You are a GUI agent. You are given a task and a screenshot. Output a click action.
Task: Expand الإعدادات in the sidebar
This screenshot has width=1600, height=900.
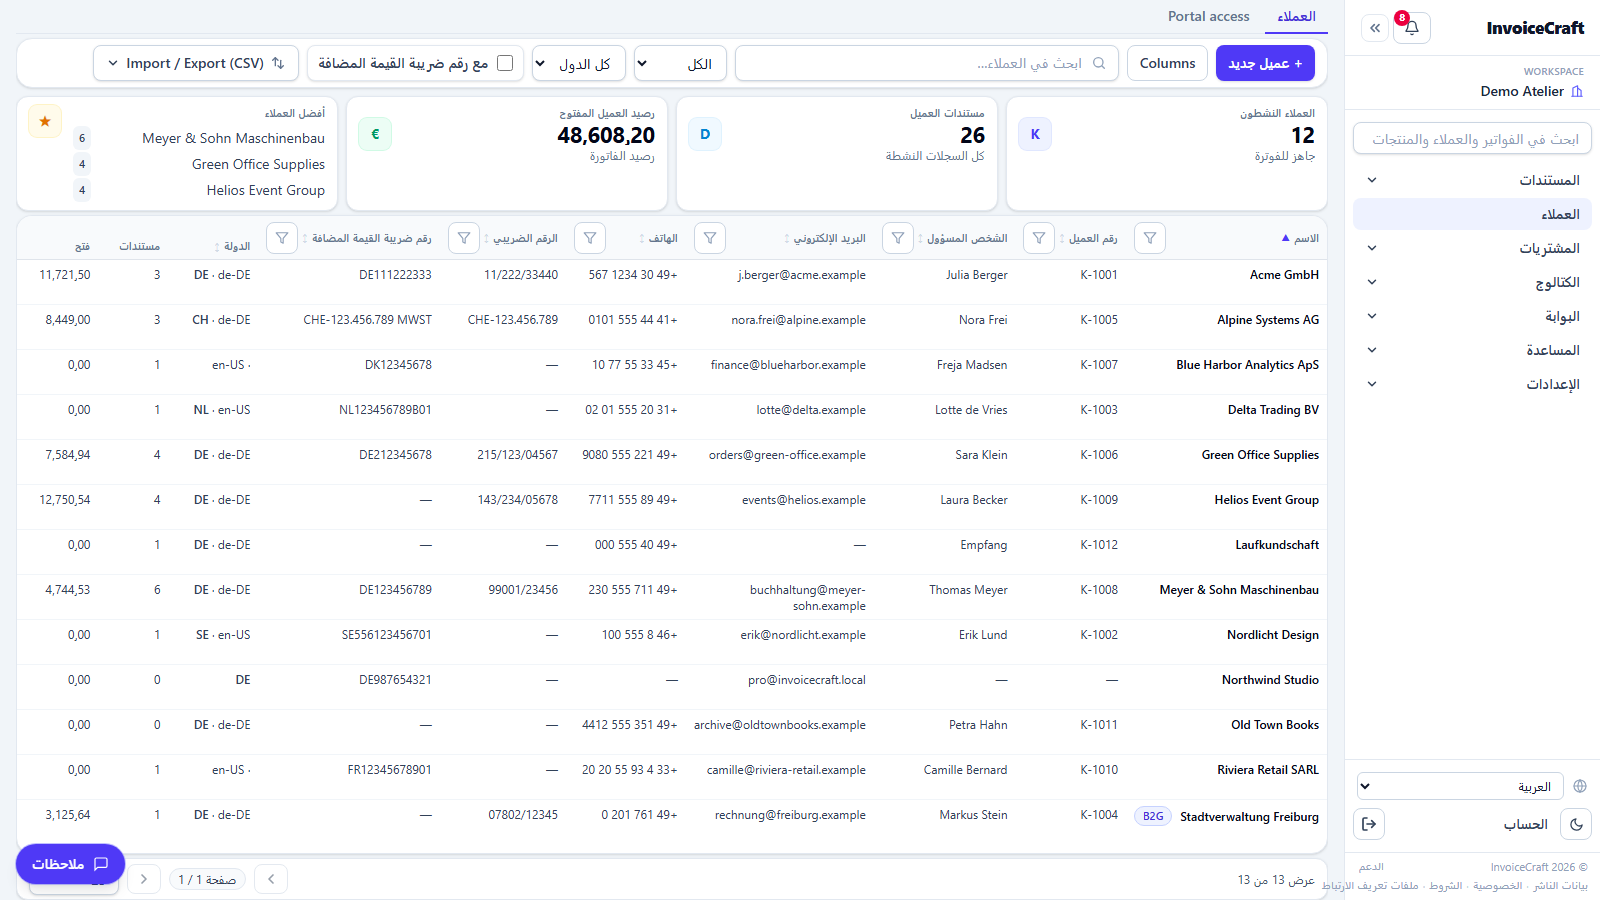(1472, 384)
